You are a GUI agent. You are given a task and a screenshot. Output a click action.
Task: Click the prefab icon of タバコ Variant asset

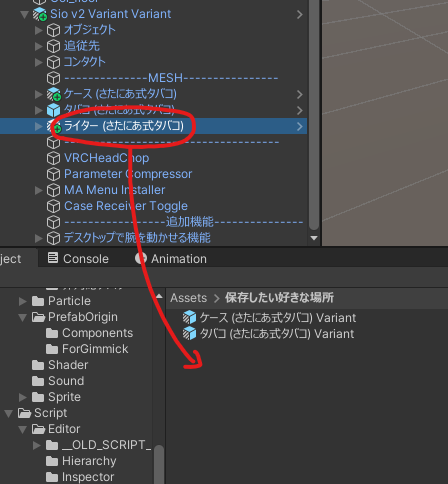[x=189, y=333]
